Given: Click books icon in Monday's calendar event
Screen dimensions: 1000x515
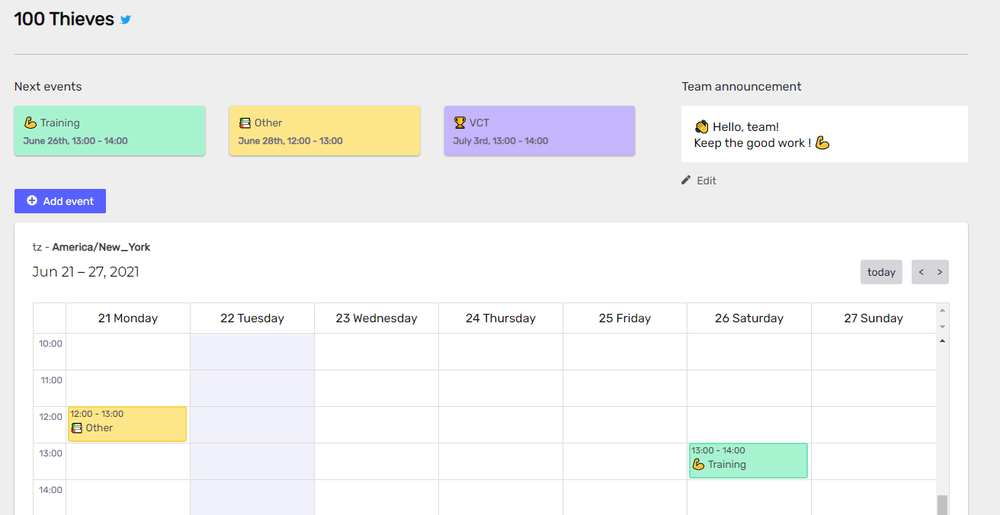Looking at the screenshot, I should click(77, 428).
